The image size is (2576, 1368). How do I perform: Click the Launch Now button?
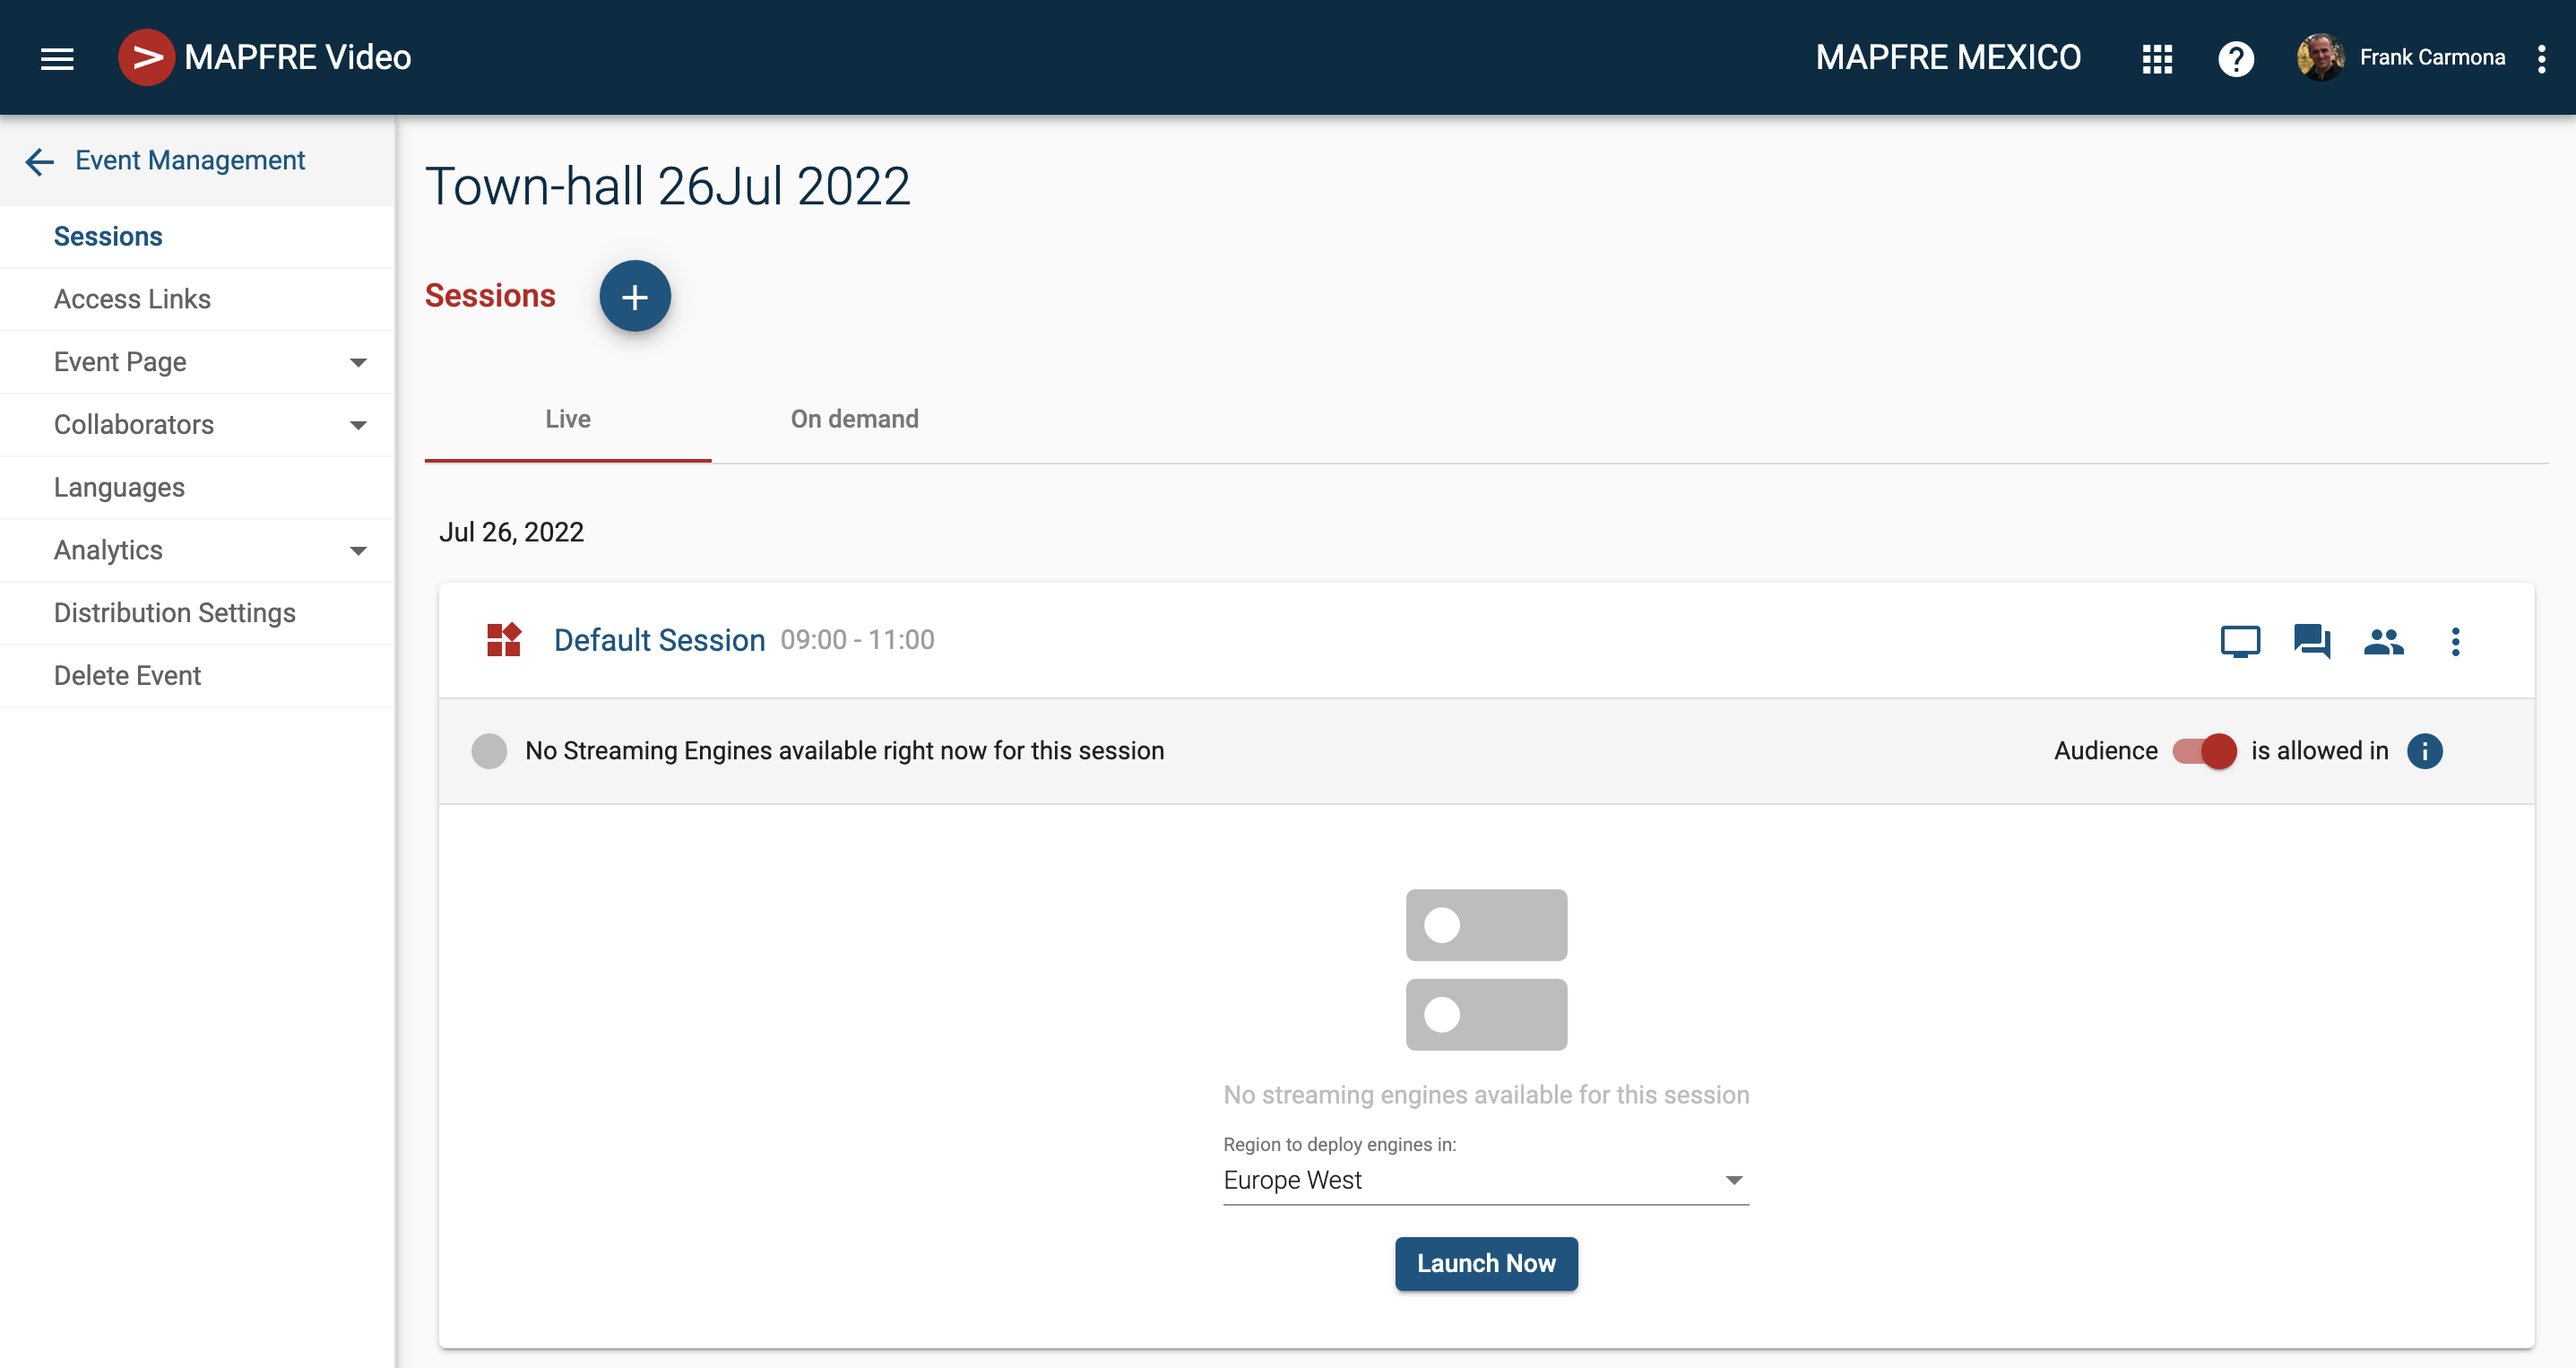tap(1485, 1263)
